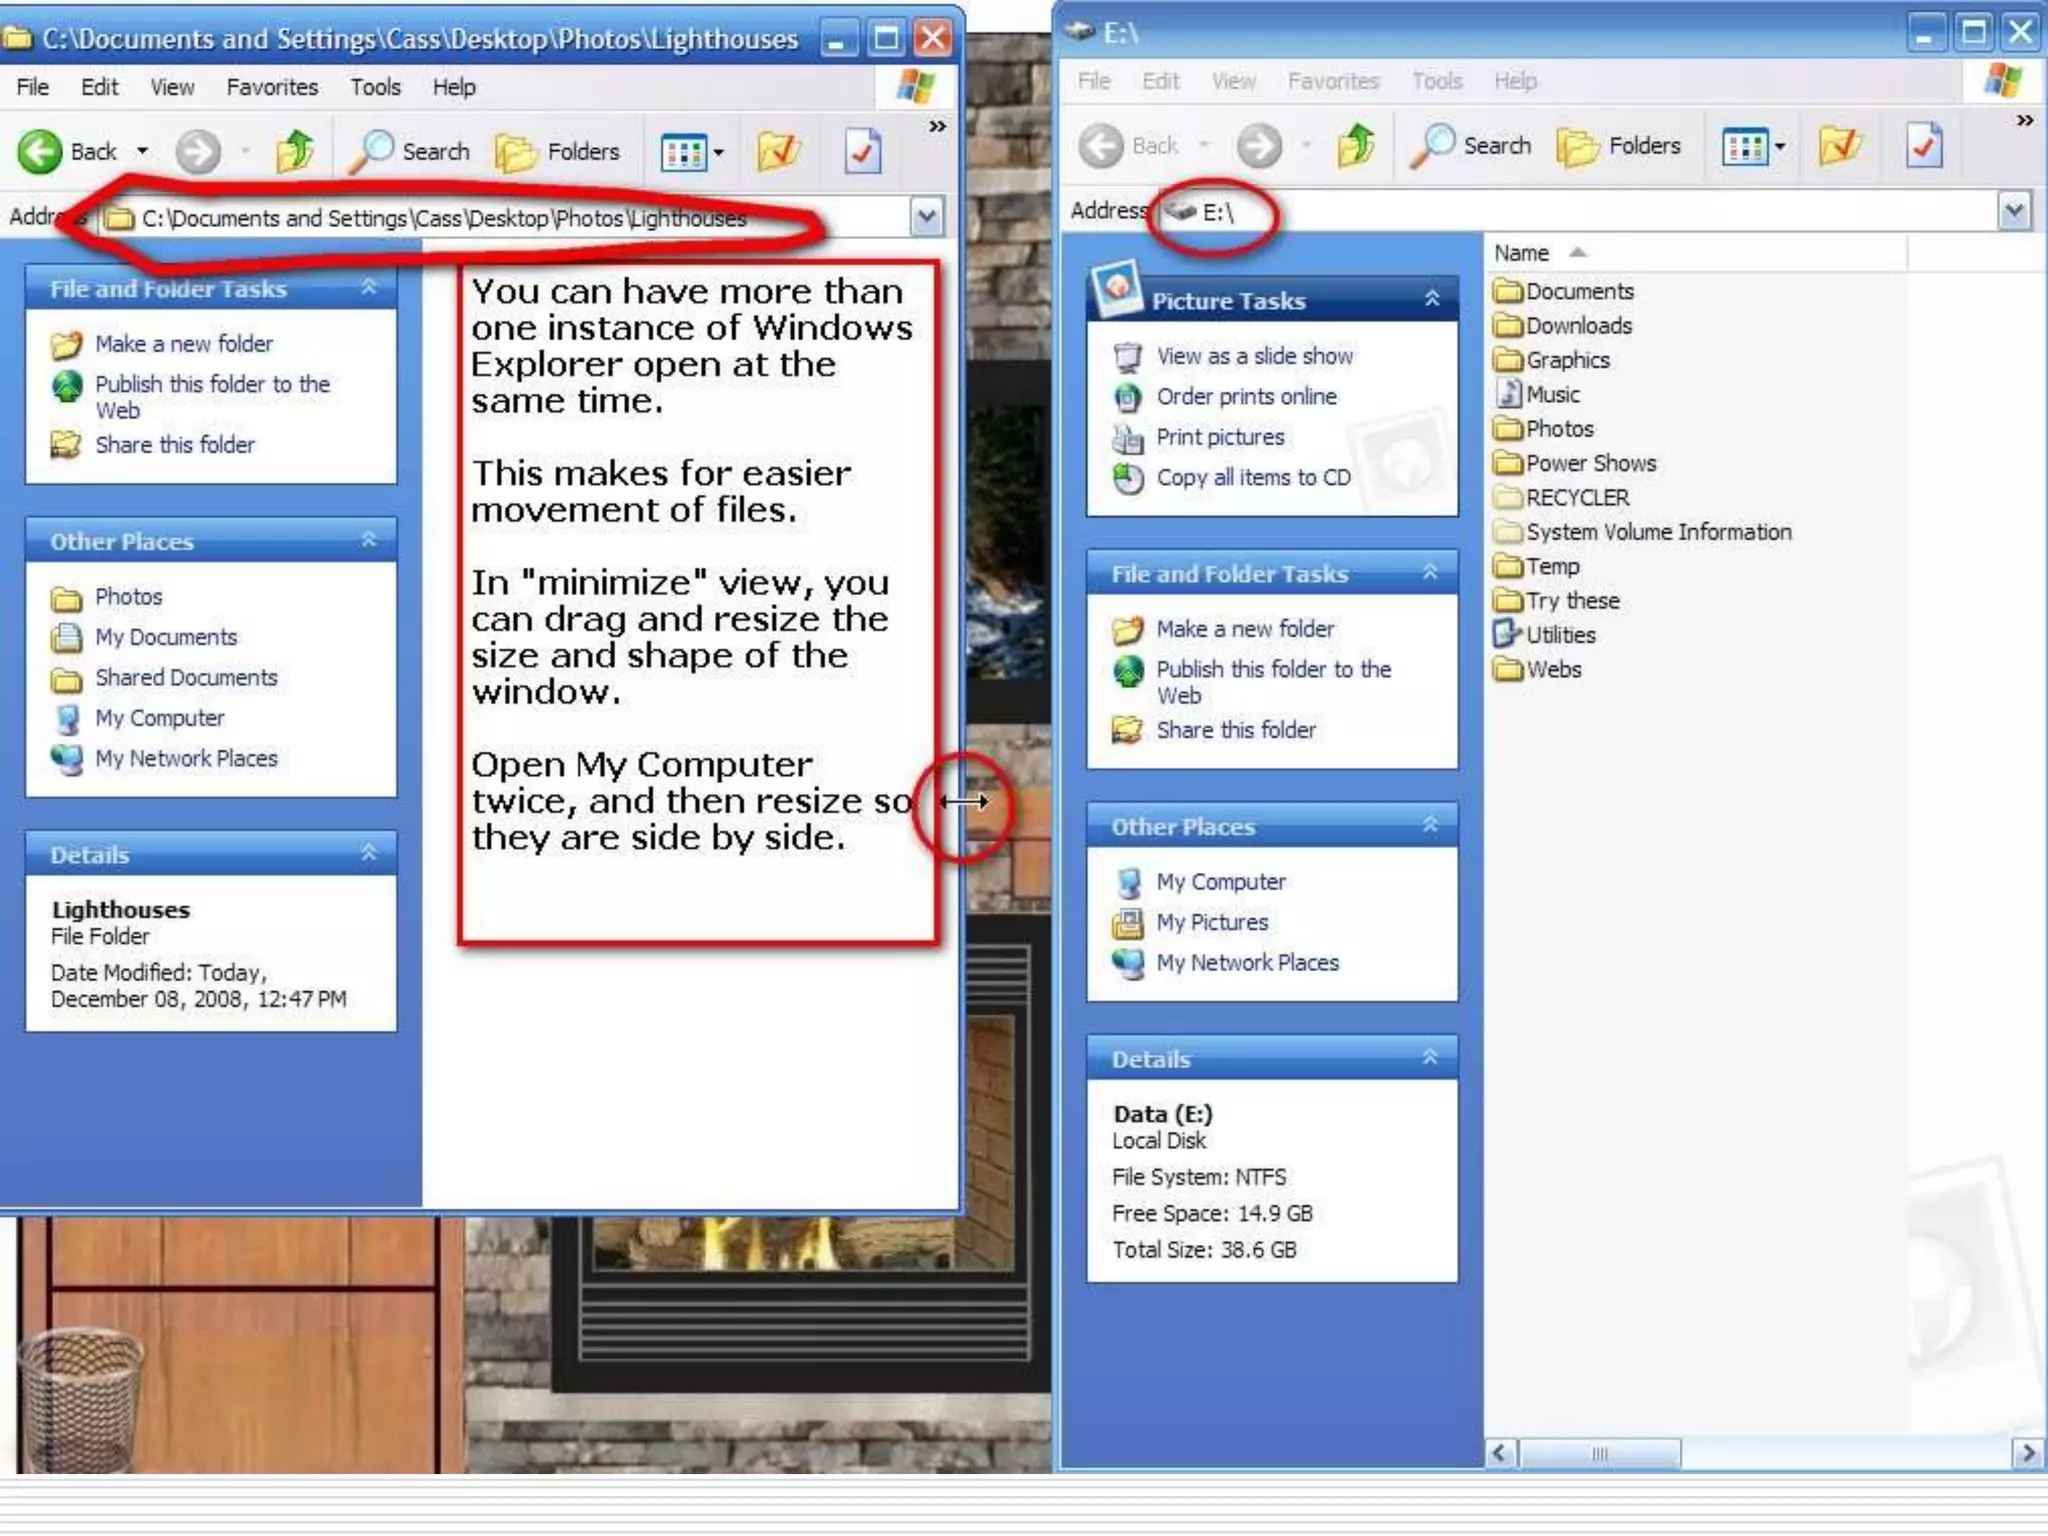Screen dimensions: 2048x1536
Task: Open address bar dropdown in E:\ window
Action: coord(2014,211)
